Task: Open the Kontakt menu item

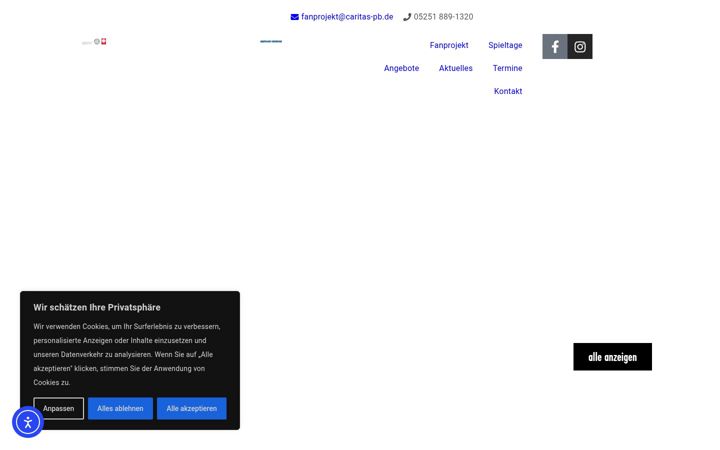Action: click(508, 91)
